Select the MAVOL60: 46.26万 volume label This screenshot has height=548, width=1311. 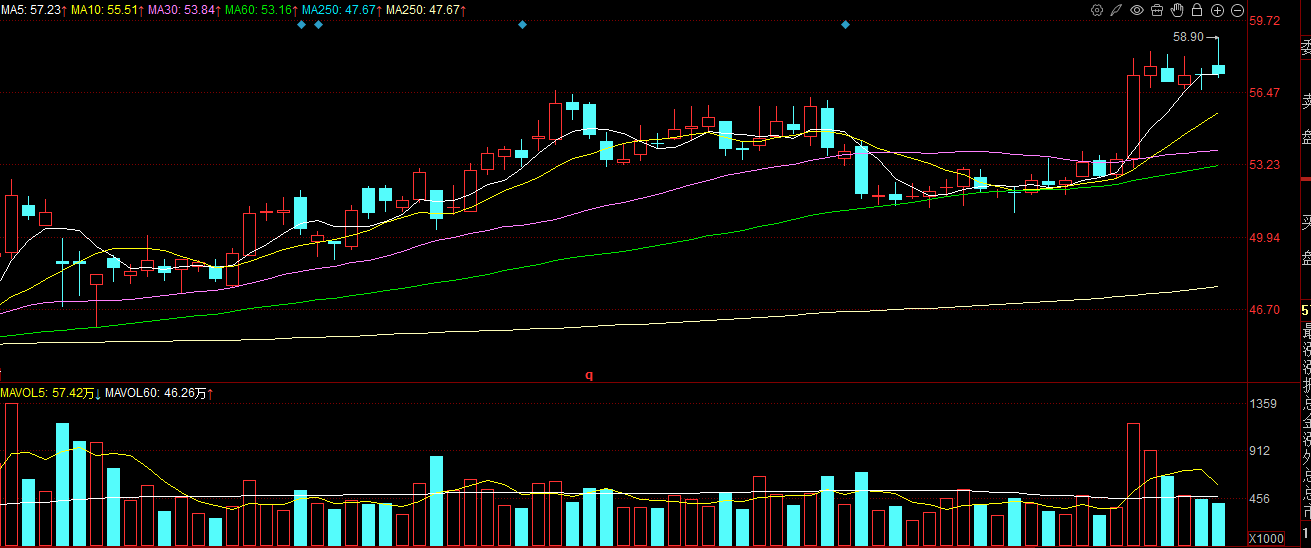pos(160,394)
